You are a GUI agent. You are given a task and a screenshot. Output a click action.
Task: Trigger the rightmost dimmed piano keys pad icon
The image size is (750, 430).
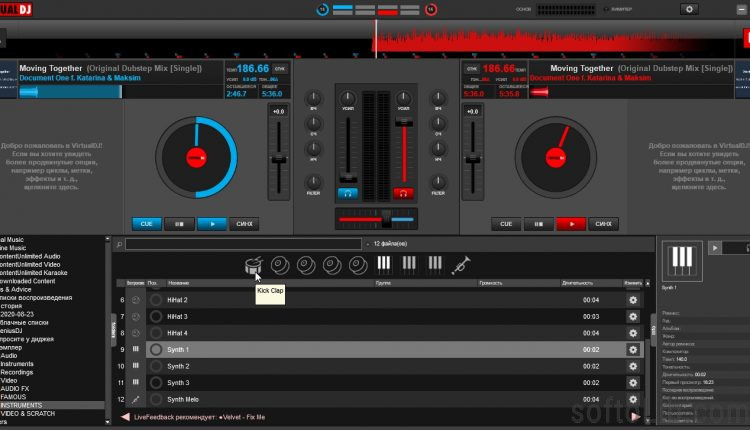click(x=435, y=264)
